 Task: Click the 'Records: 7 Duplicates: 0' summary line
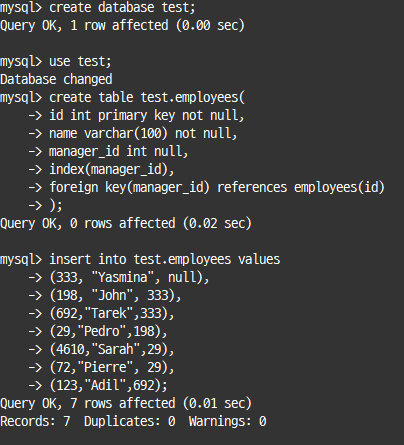(133, 422)
